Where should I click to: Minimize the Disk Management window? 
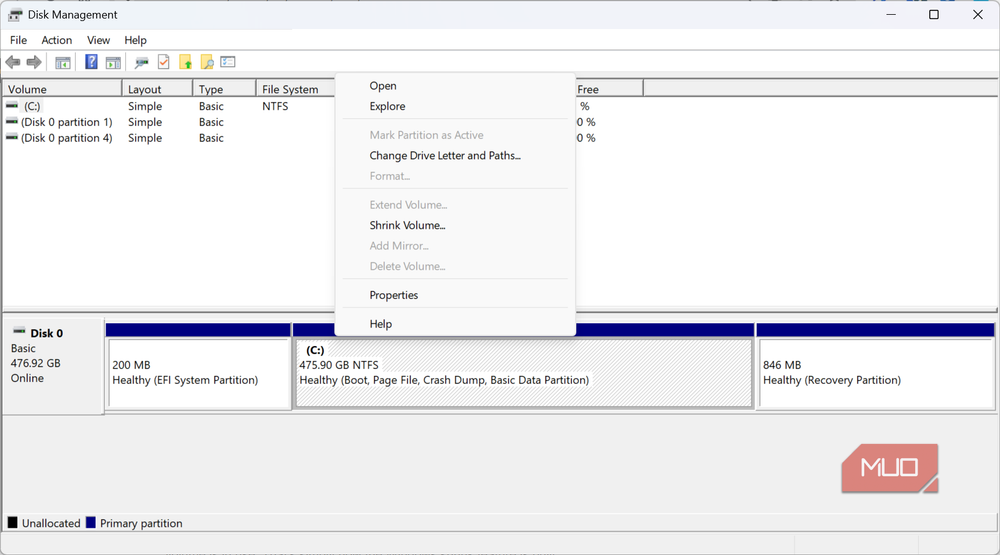coord(891,15)
